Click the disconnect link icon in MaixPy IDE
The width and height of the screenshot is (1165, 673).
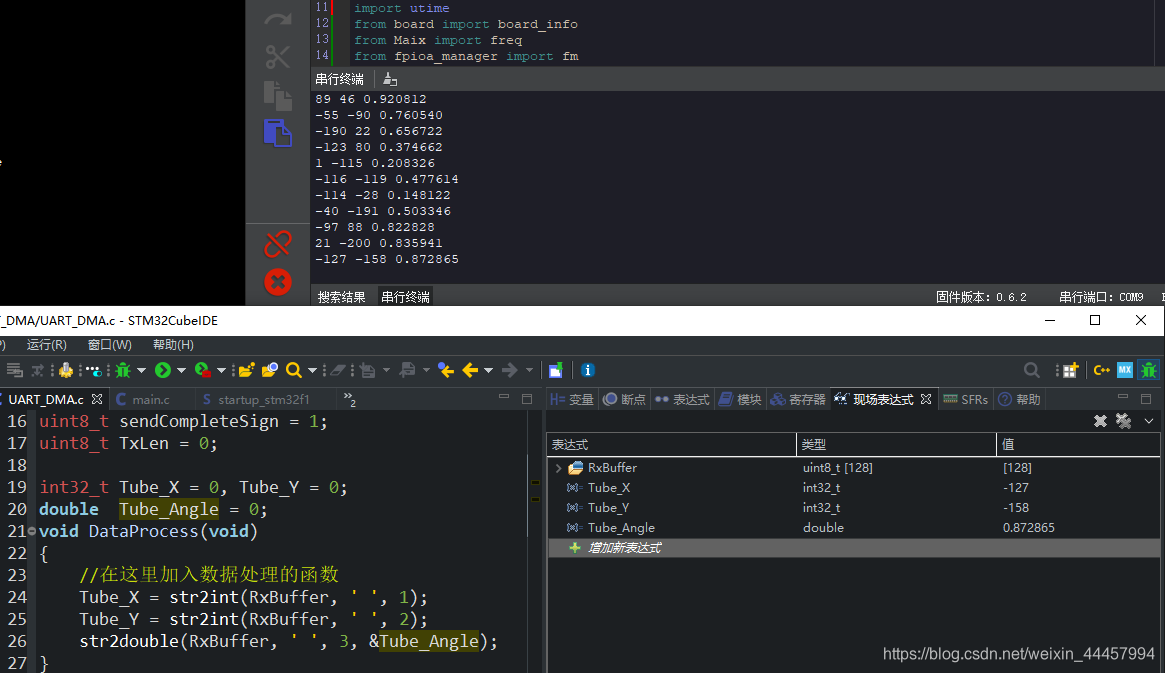tap(278, 244)
